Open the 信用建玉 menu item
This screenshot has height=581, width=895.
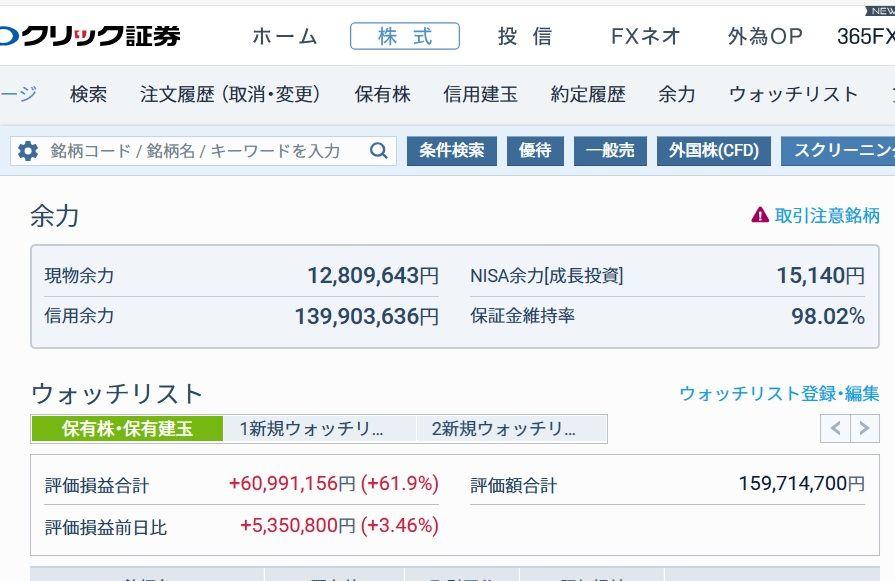[480, 94]
